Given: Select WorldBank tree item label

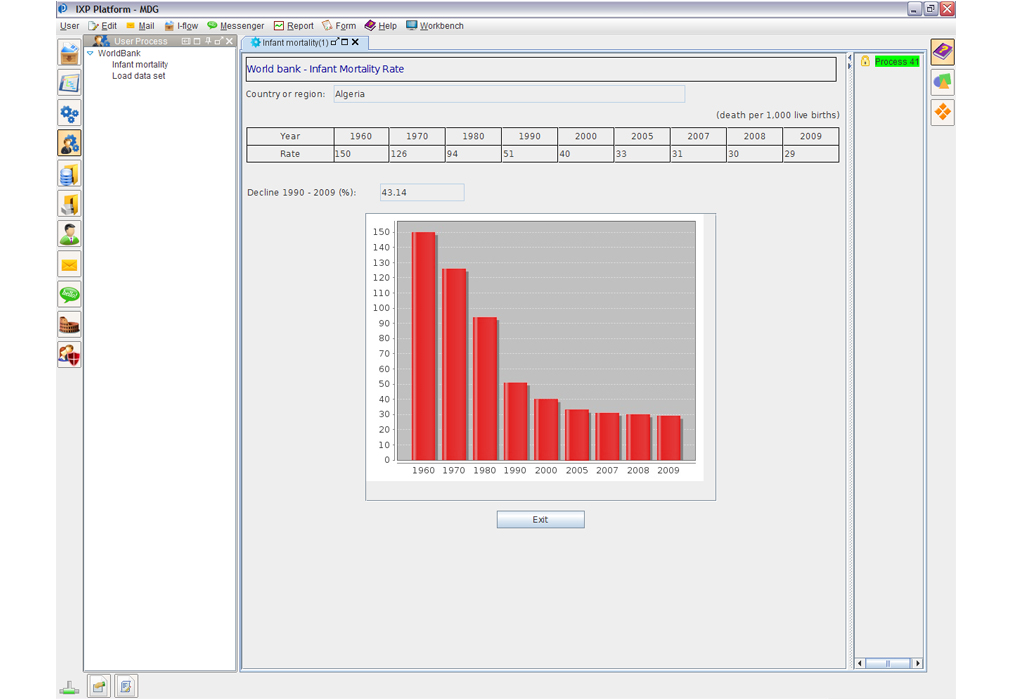Looking at the screenshot, I should click(x=119, y=53).
